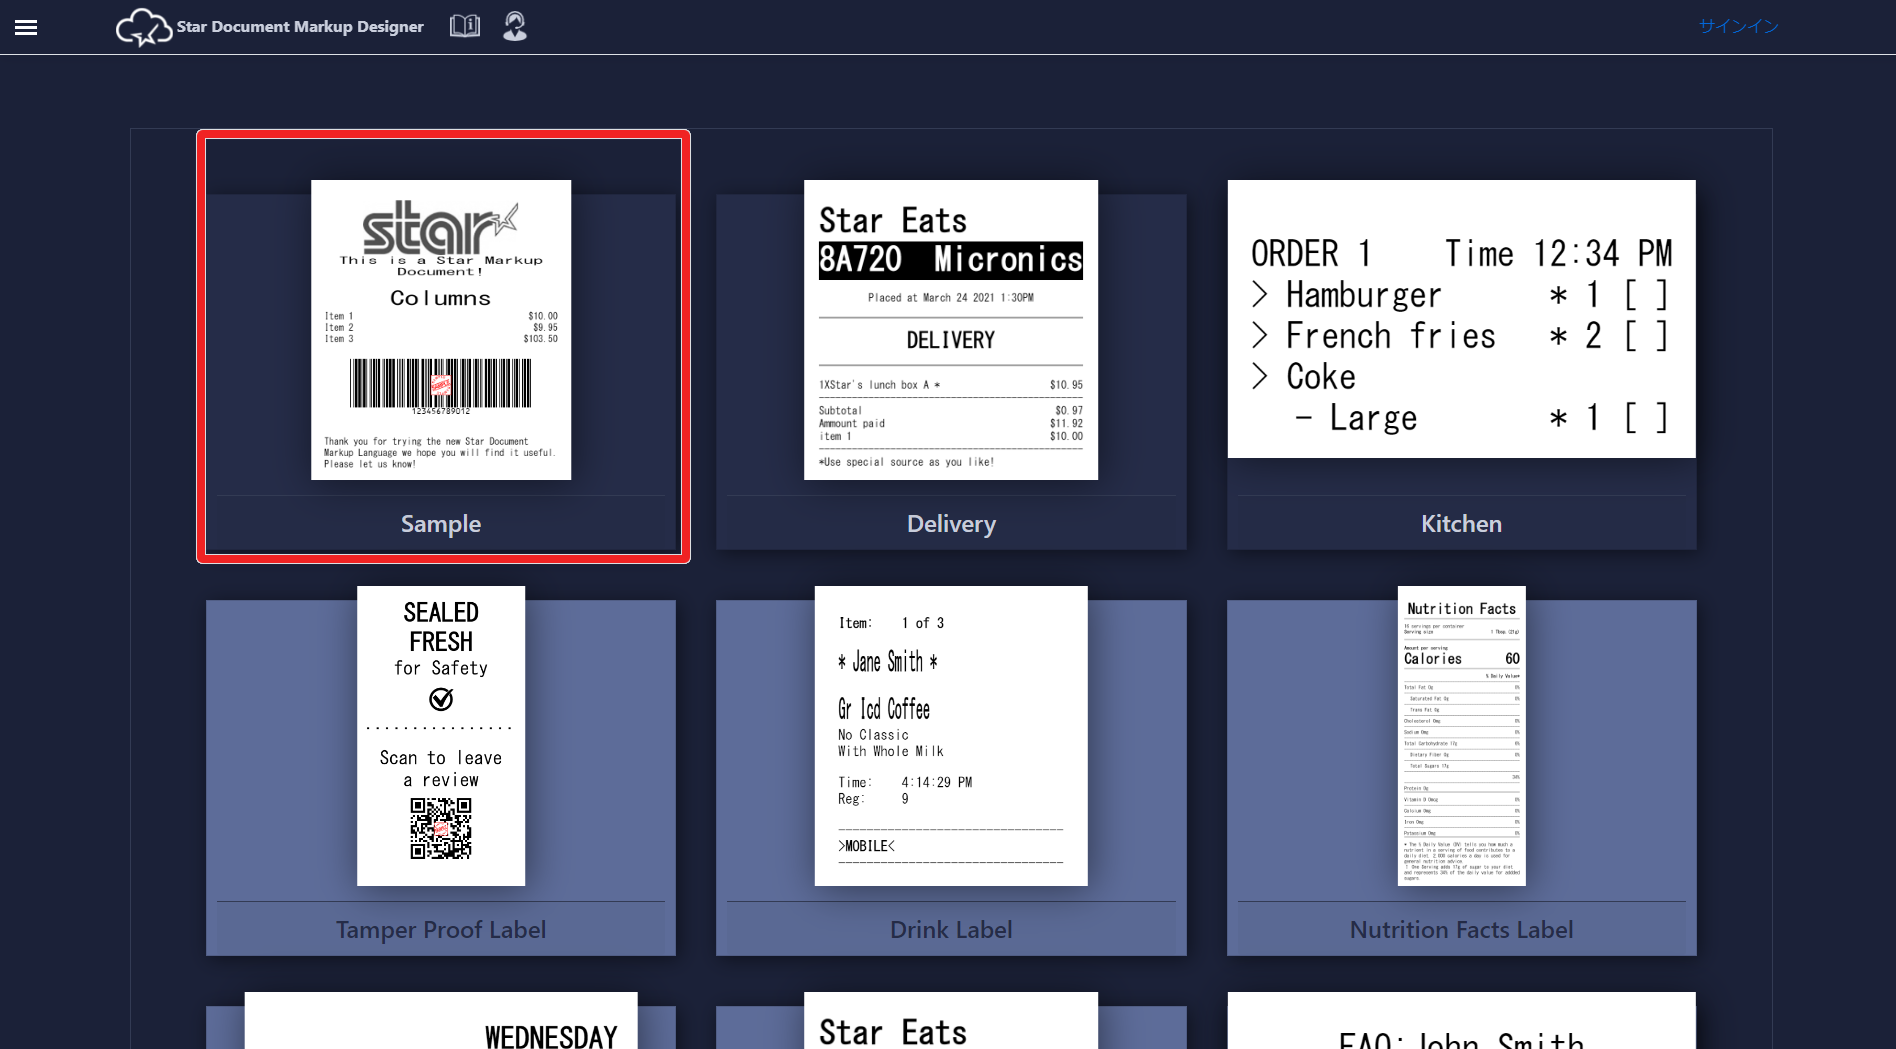Open the Kitchen order template thumbnail
Image resolution: width=1896 pixels, height=1049 pixels.
click(x=1461, y=319)
